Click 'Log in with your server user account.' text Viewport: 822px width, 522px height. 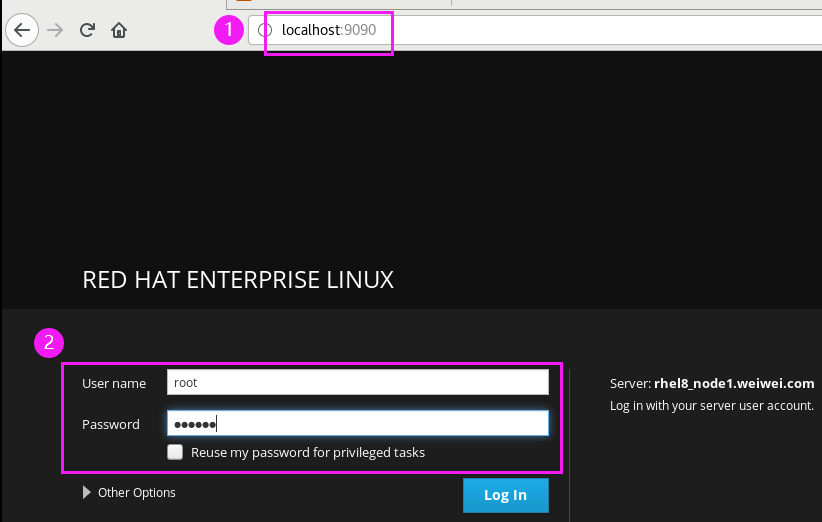[712, 406]
